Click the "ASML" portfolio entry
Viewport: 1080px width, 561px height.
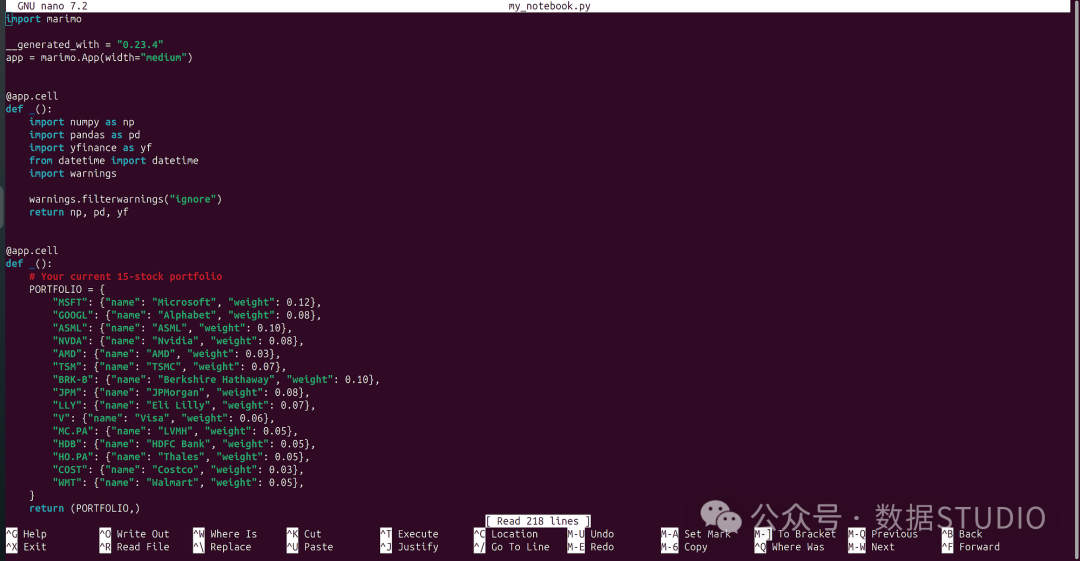tap(172, 328)
